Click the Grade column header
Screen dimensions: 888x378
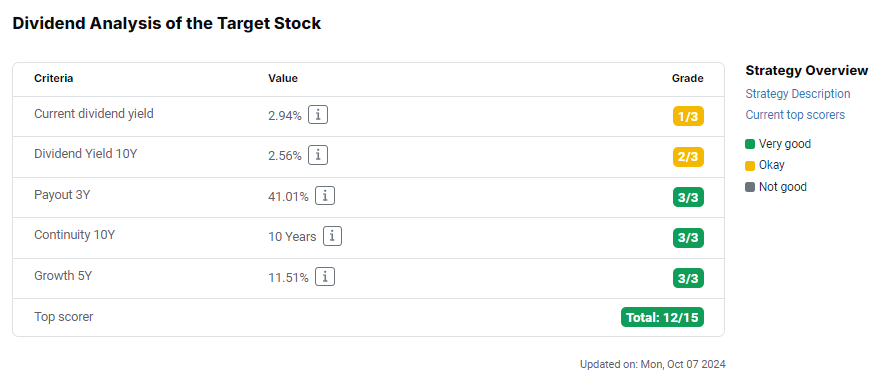tap(688, 78)
